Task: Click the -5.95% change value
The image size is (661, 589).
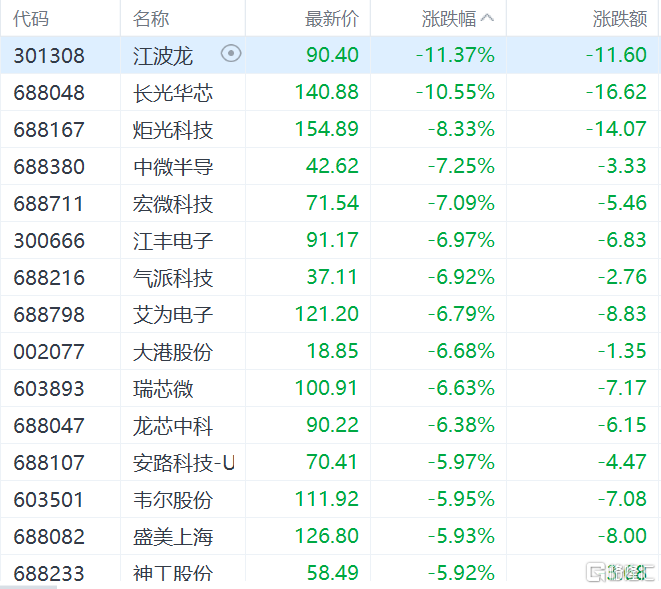Action: (461, 499)
